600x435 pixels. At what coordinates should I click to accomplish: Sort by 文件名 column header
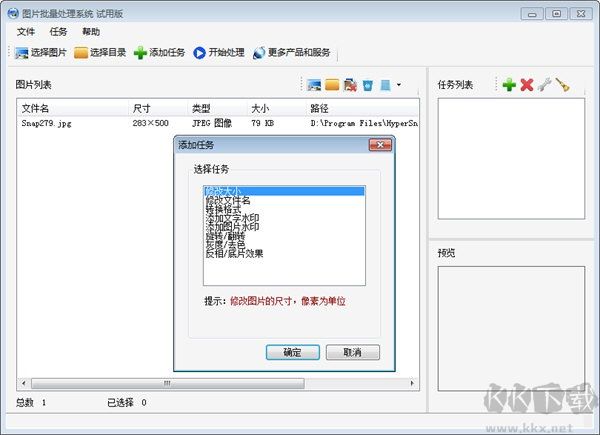tap(73, 108)
